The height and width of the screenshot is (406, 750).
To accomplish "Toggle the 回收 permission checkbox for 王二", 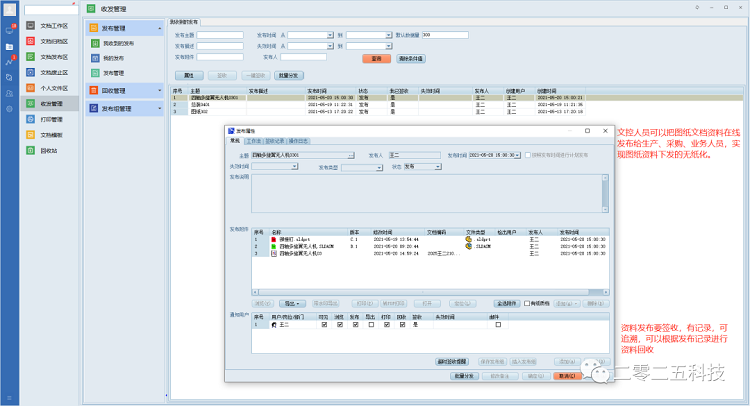I will 402,325.
